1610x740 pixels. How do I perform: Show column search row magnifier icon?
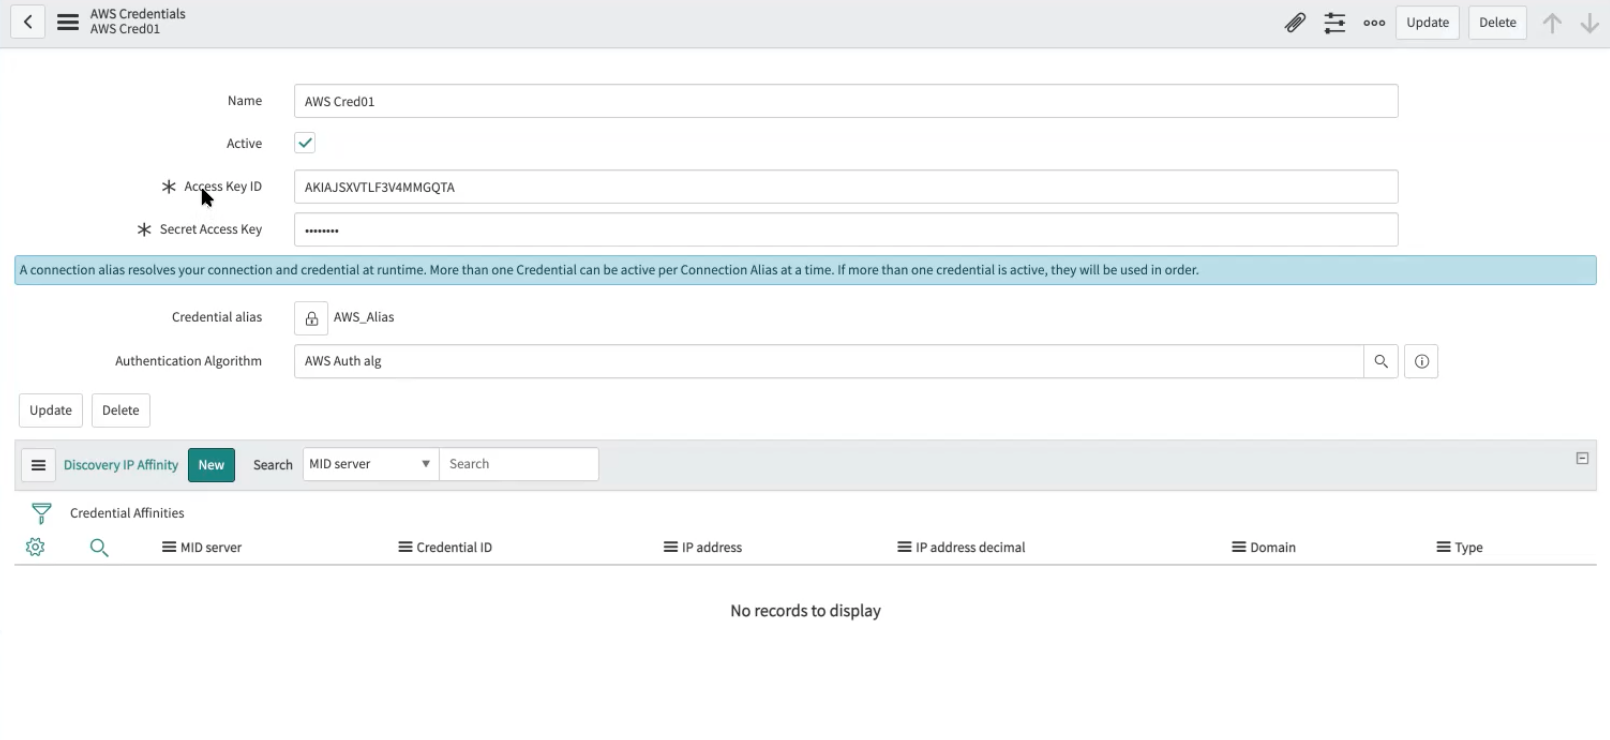pos(99,547)
